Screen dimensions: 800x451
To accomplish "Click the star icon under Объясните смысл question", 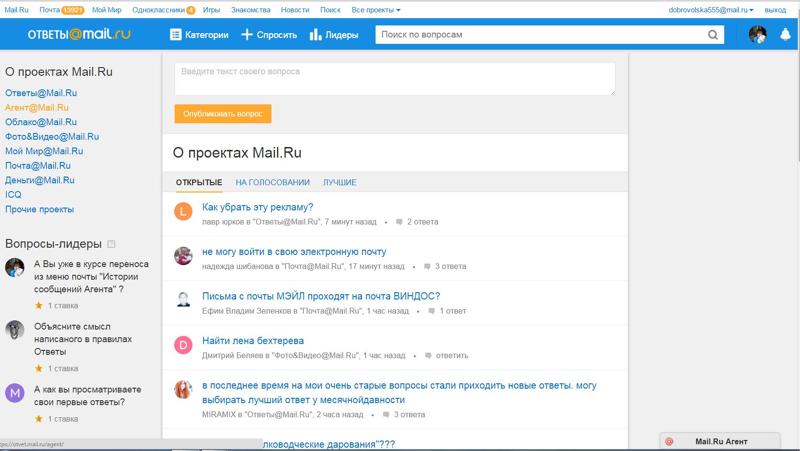I will click(38, 368).
